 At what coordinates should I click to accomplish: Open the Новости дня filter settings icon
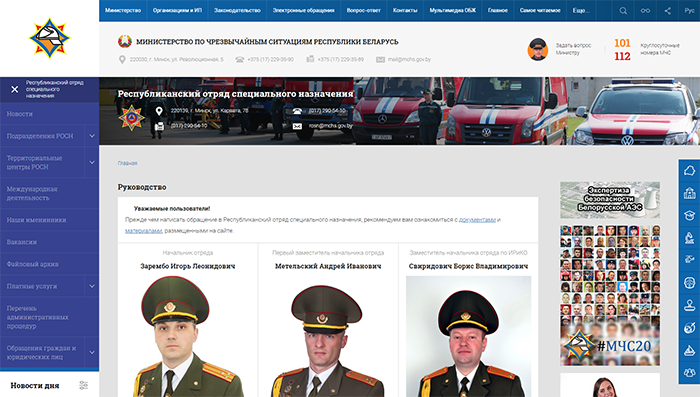click(83, 385)
